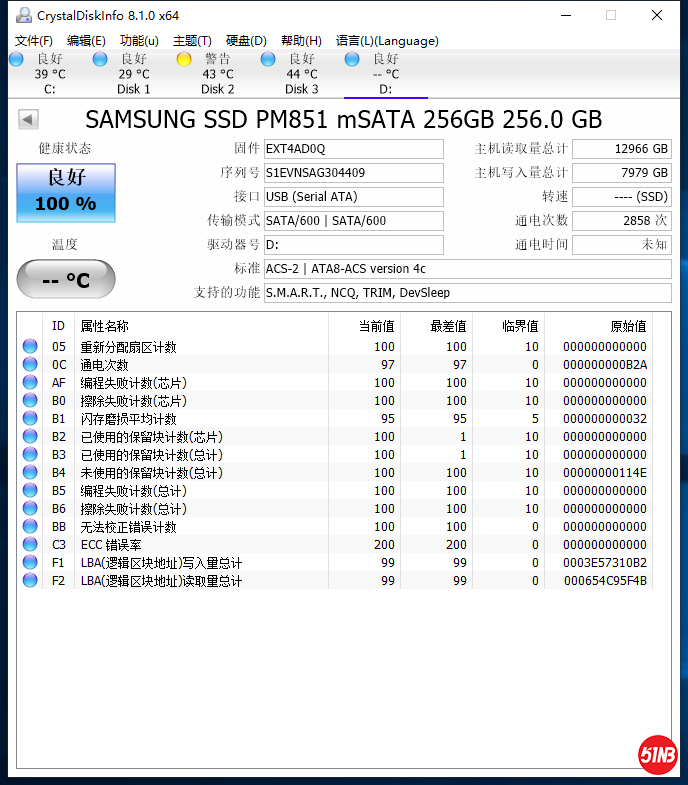Select D: drive blue status orb
The width and height of the screenshot is (688, 785).
pos(352,59)
